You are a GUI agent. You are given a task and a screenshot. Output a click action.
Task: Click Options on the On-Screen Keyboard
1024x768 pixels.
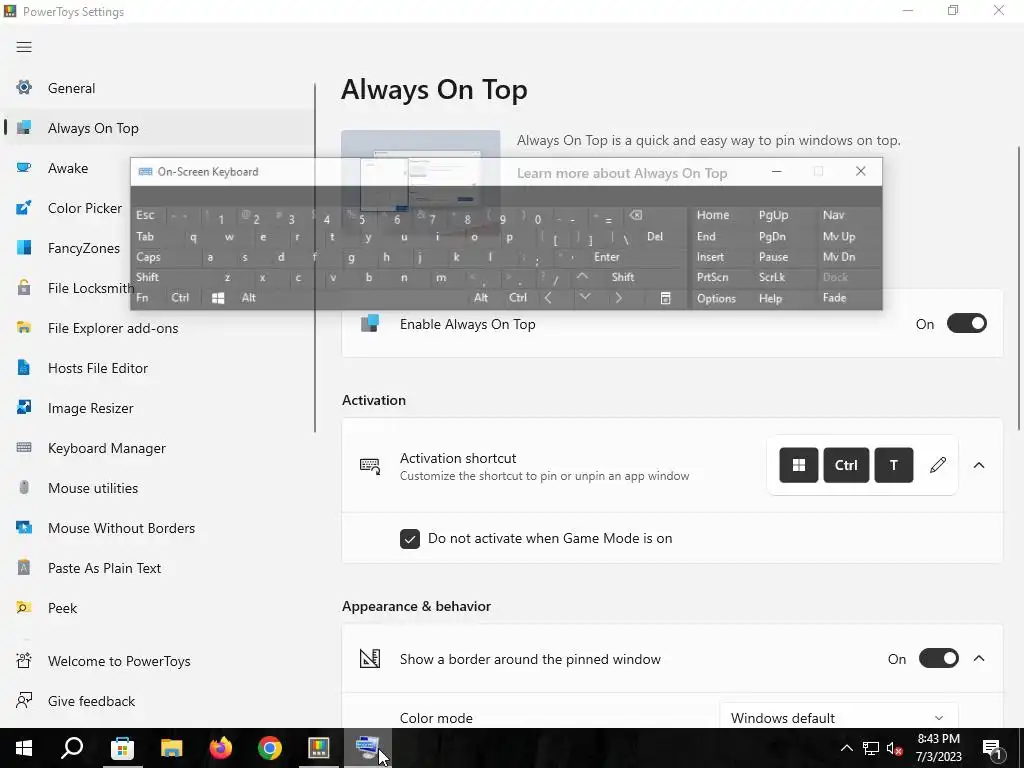pos(716,298)
